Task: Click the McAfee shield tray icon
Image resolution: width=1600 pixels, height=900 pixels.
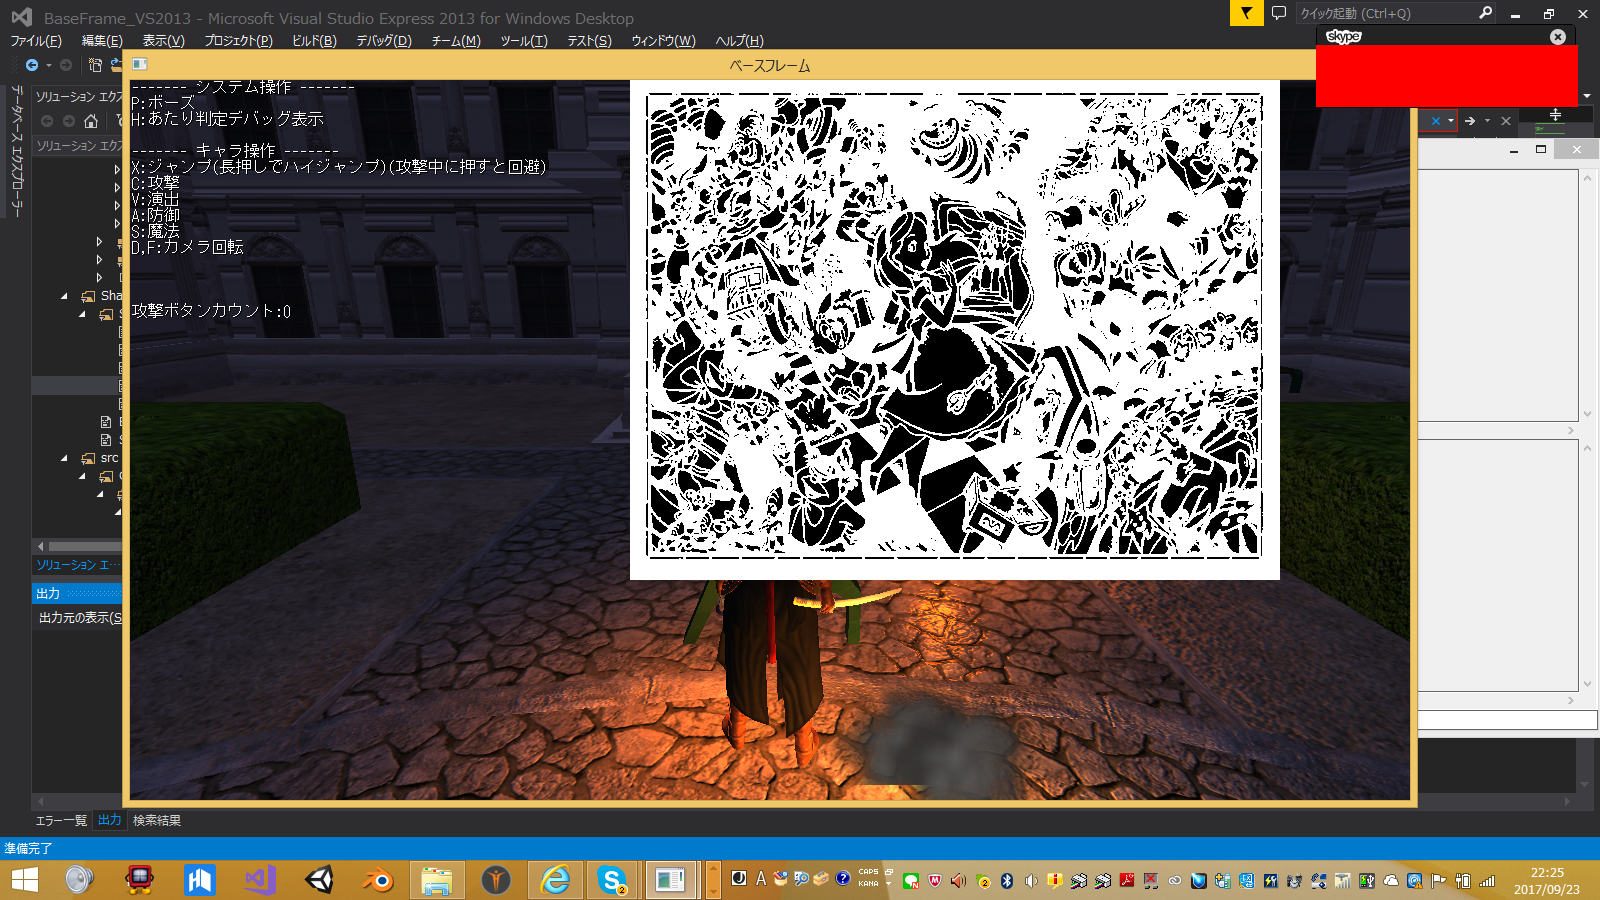Action: pyautogui.click(x=935, y=881)
